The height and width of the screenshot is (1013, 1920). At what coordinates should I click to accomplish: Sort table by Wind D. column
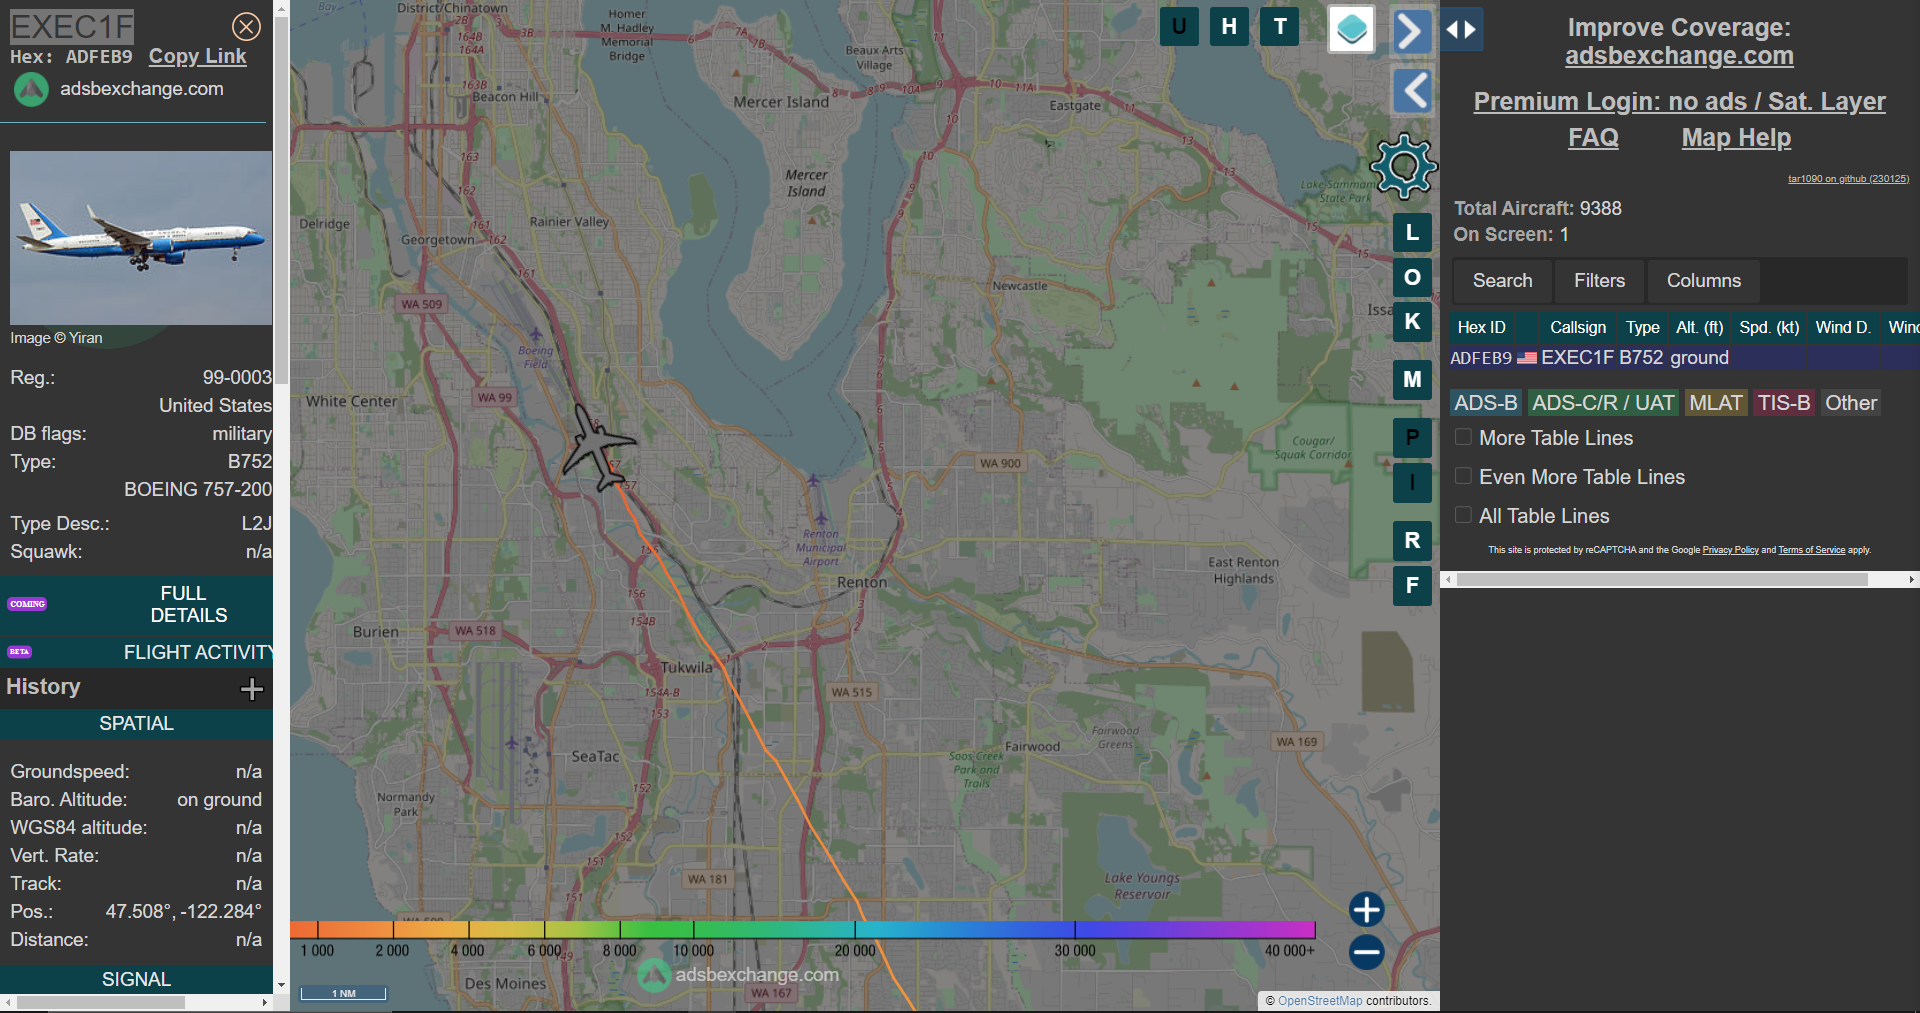[1843, 327]
